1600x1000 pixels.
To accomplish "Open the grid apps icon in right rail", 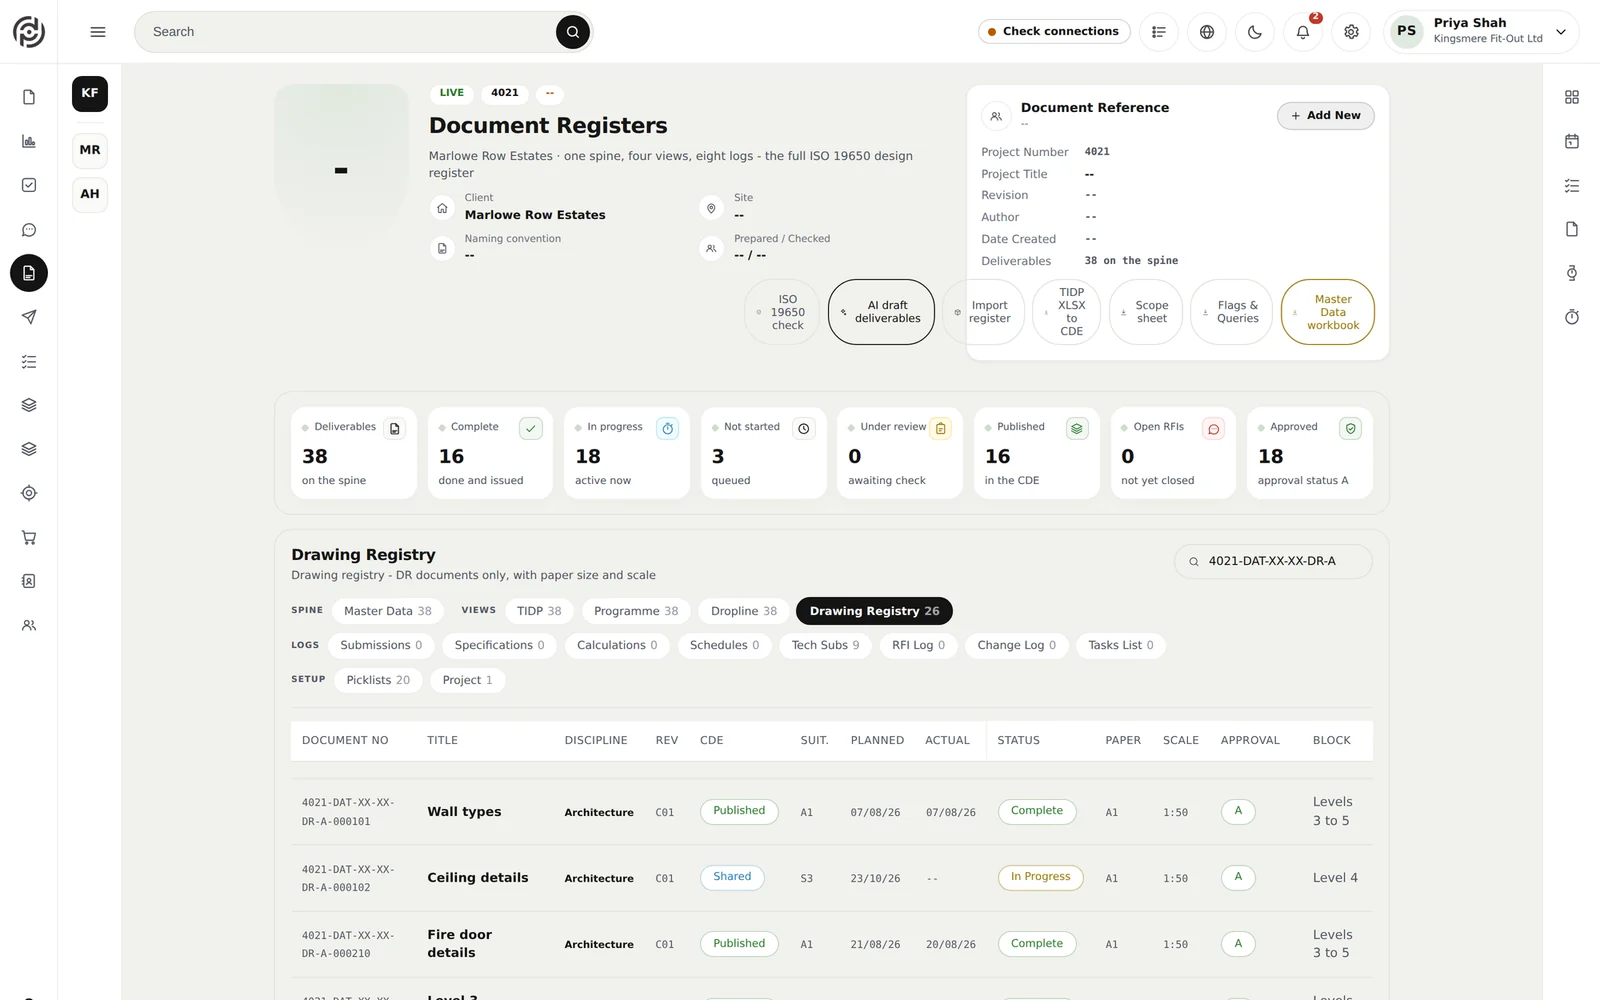I will pyautogui.click(x=1572, y=97).
